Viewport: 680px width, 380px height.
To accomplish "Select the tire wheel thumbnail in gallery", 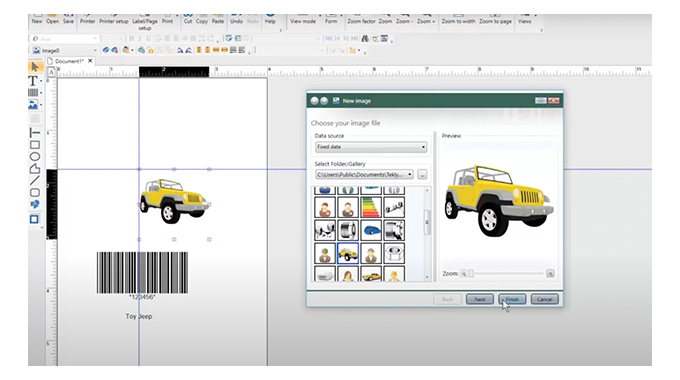I will [348, 230].
